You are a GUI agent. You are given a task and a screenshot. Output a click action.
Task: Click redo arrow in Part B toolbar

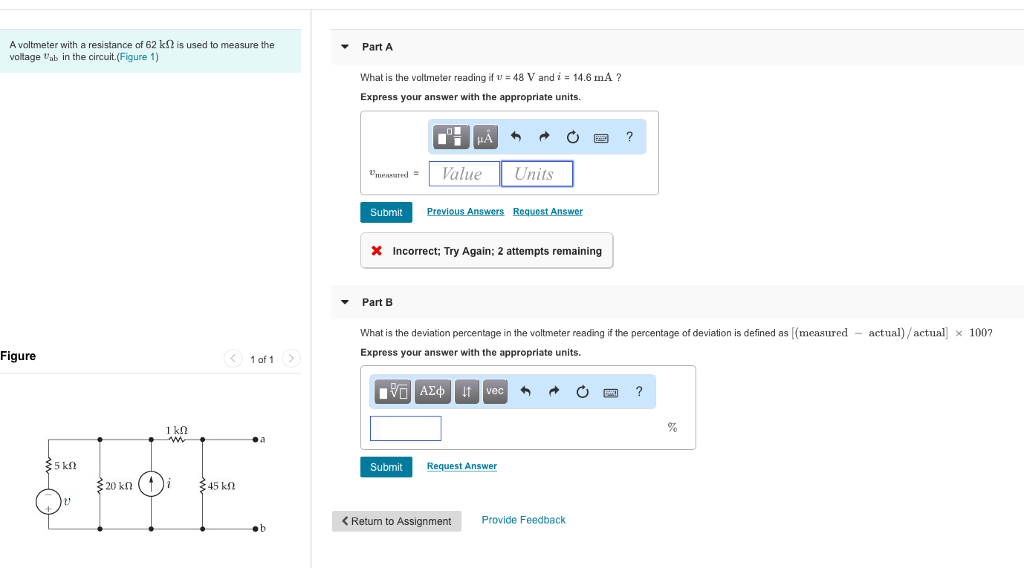(x=554, y=392)
